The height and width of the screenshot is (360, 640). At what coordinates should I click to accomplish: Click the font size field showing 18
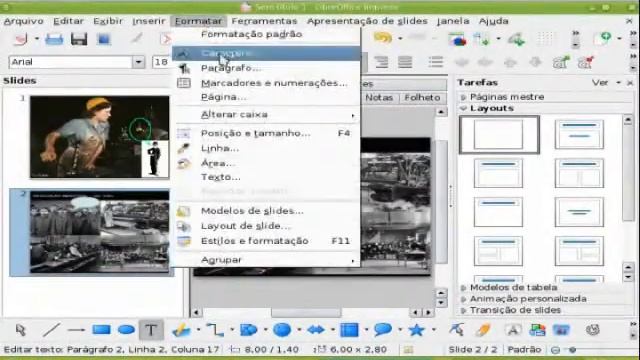[x=162, y=62]
